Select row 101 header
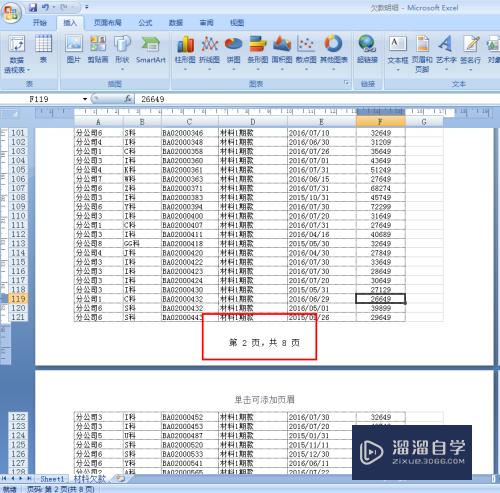This screenshot has height=493, width=500. pos(18,133)
